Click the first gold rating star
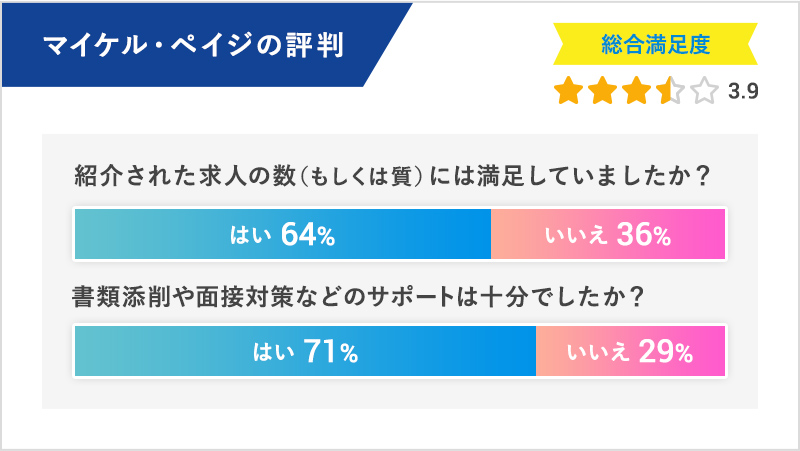 tap(570, 92)
